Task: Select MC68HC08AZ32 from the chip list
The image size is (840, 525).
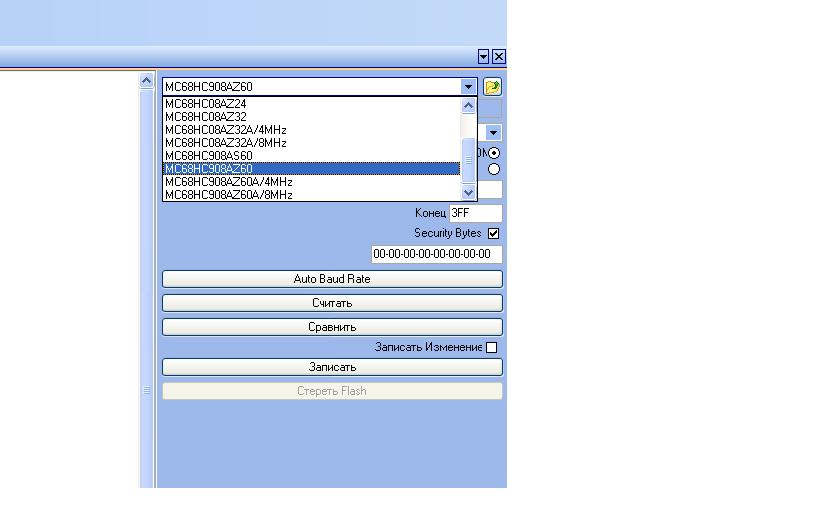Action: 311,117
